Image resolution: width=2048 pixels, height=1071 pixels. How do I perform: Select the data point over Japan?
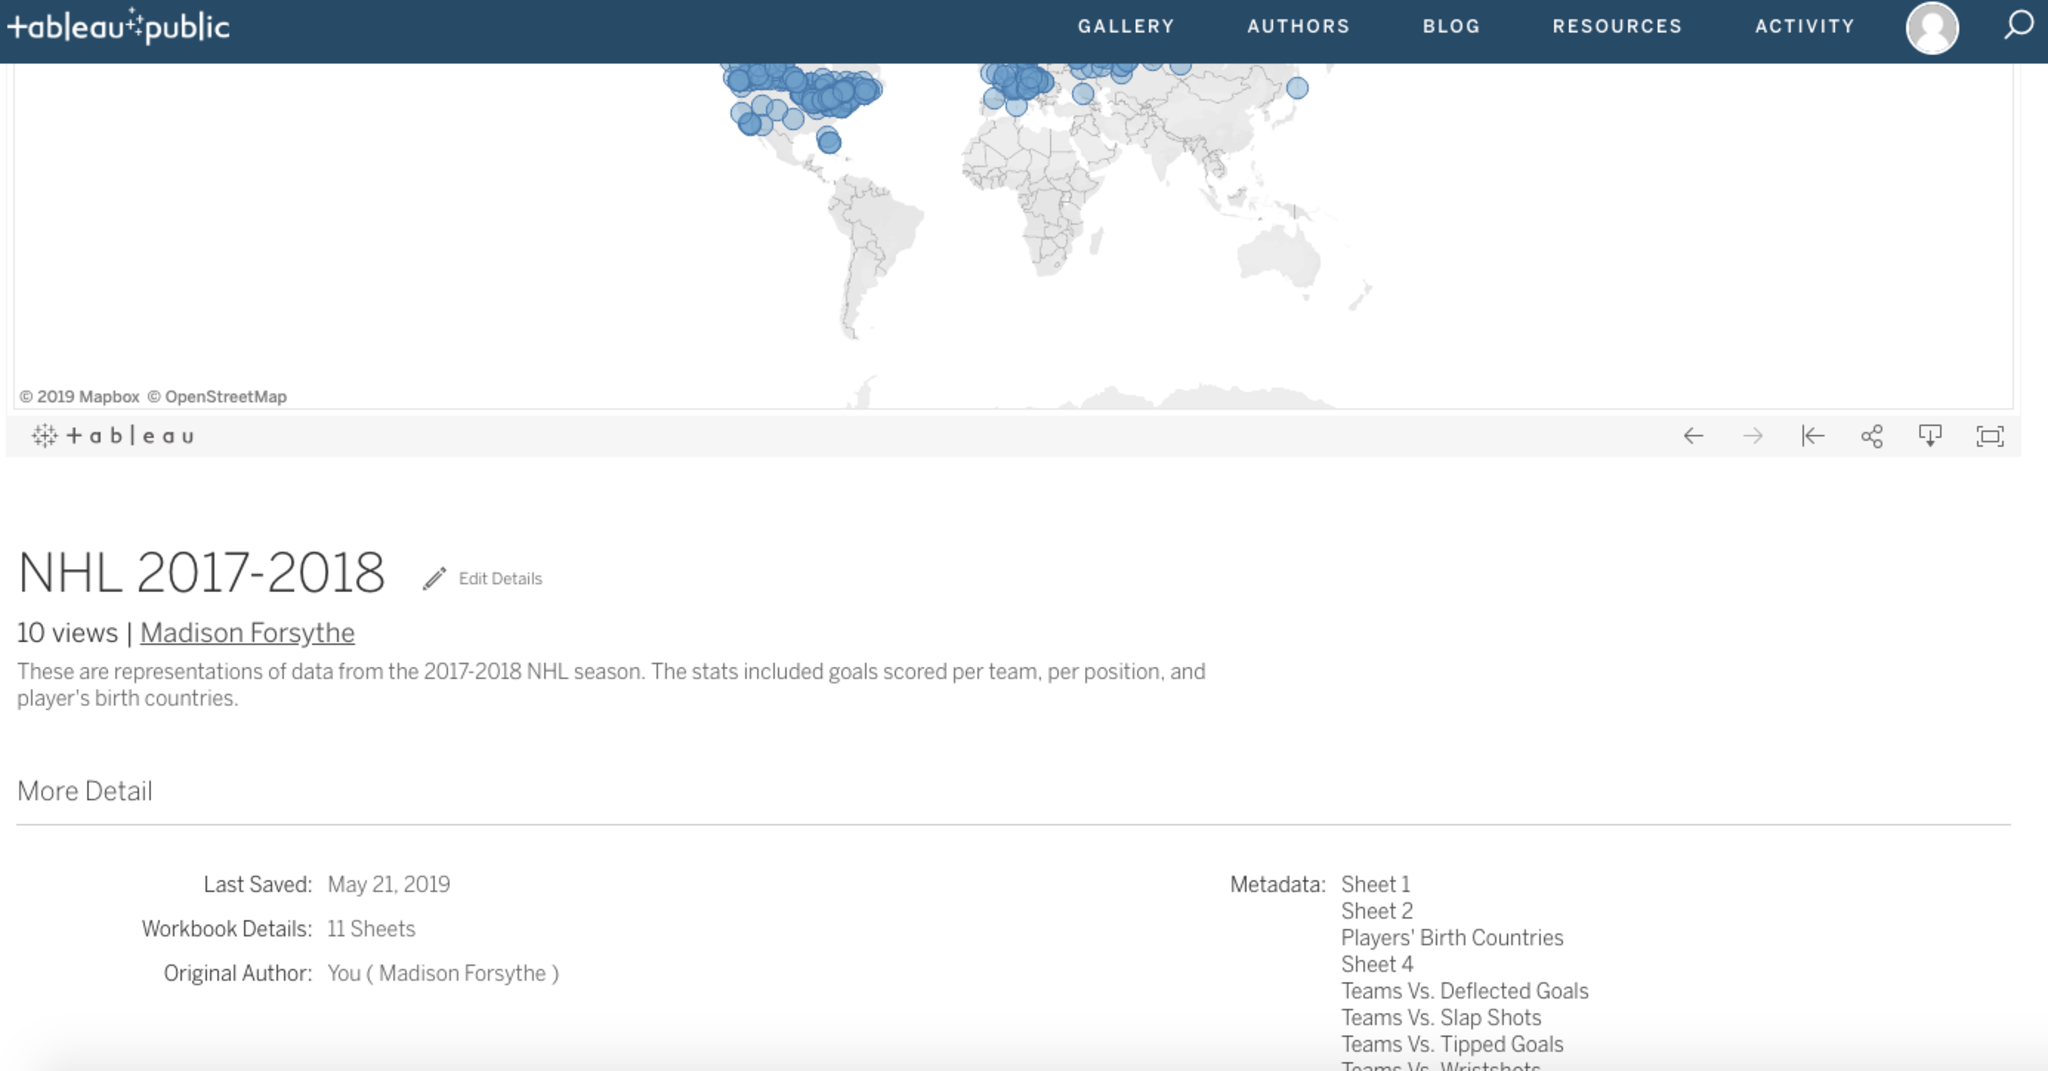(x=1297, y=88)
